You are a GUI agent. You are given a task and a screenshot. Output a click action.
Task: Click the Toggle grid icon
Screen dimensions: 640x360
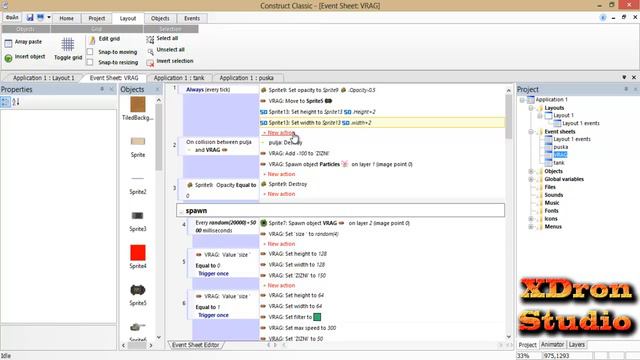68,44
